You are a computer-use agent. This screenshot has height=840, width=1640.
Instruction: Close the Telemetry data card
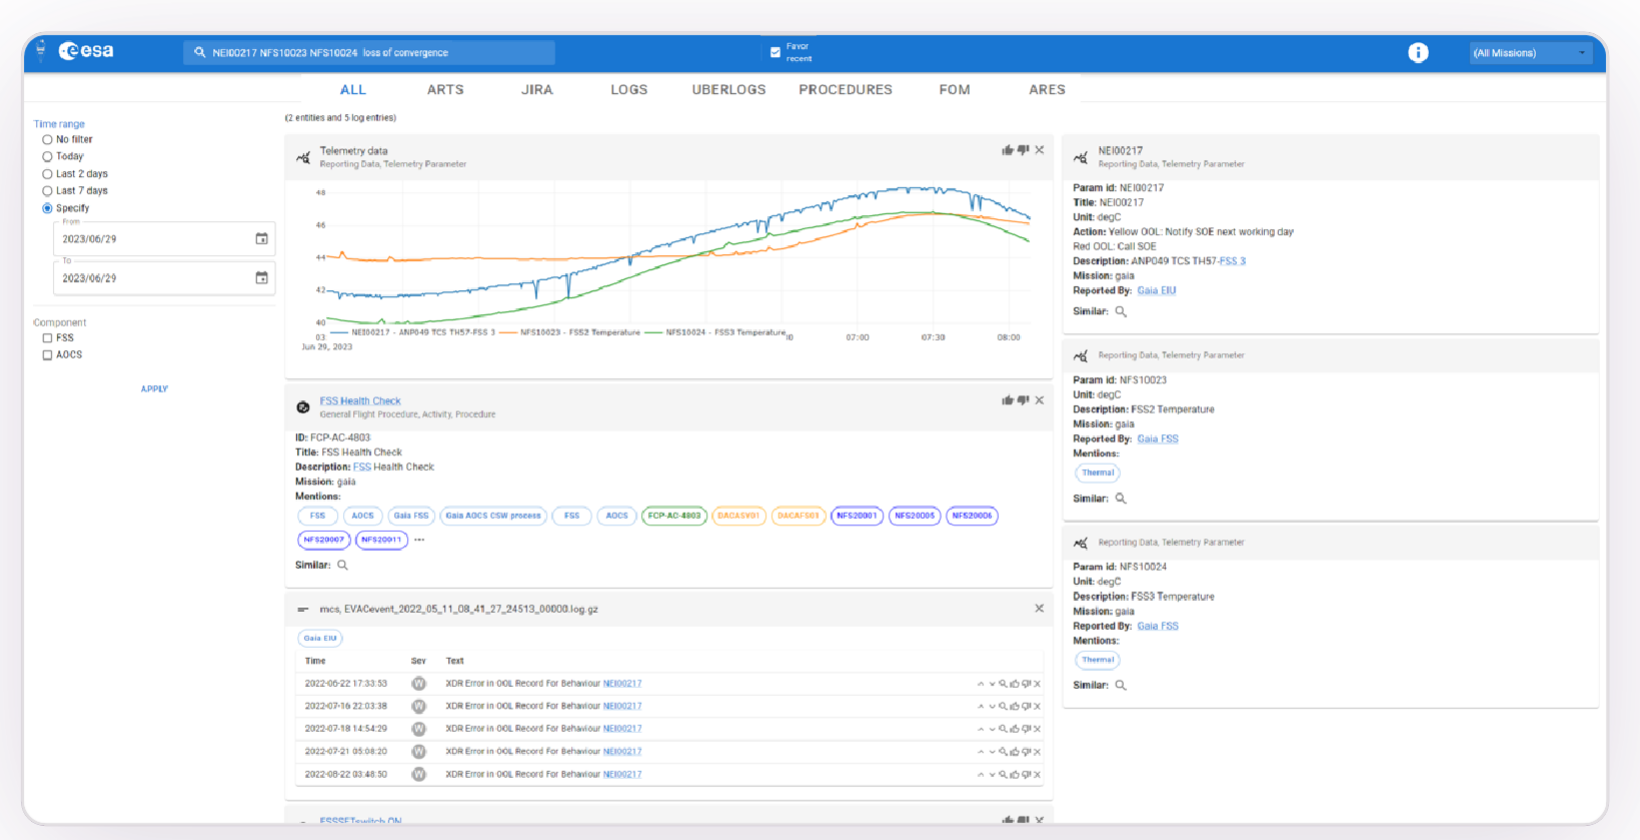(x=1040, y=150)
